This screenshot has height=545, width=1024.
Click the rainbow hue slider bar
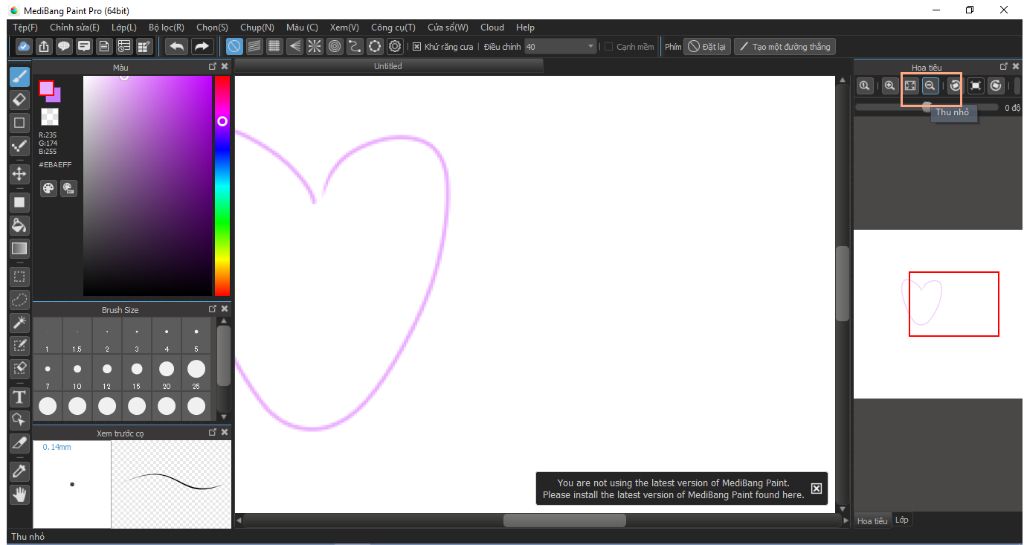[x=222, y=200]
